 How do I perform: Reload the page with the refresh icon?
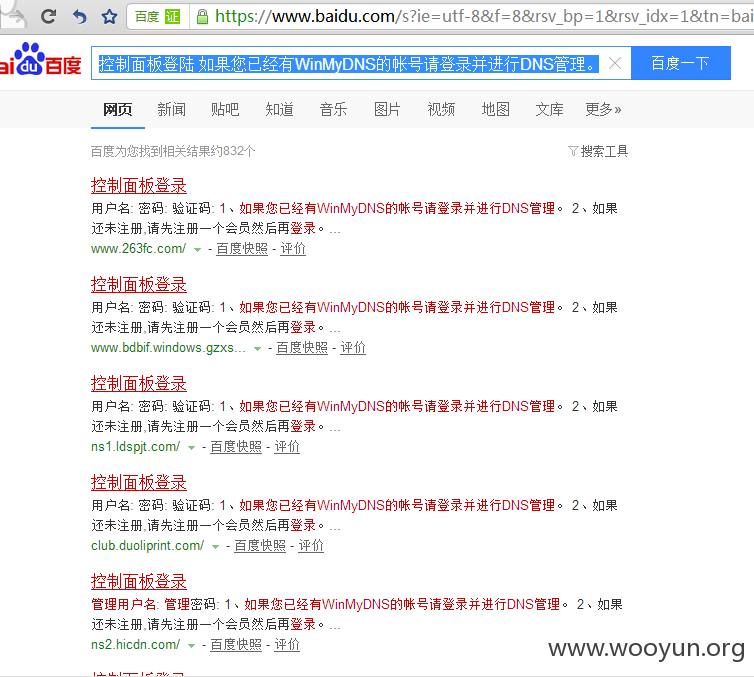pyautogui.click(x=48, y=17)
